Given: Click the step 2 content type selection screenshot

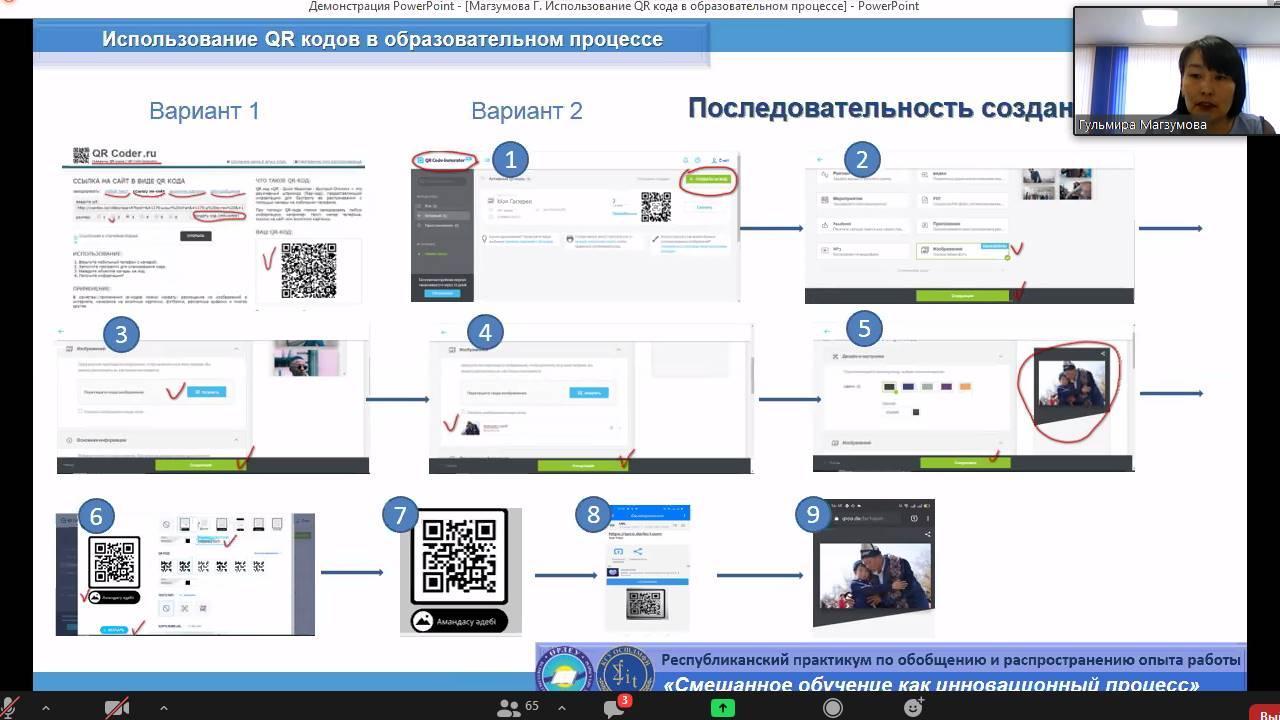Looking at the screenshot, I should [x=969, y=228].
